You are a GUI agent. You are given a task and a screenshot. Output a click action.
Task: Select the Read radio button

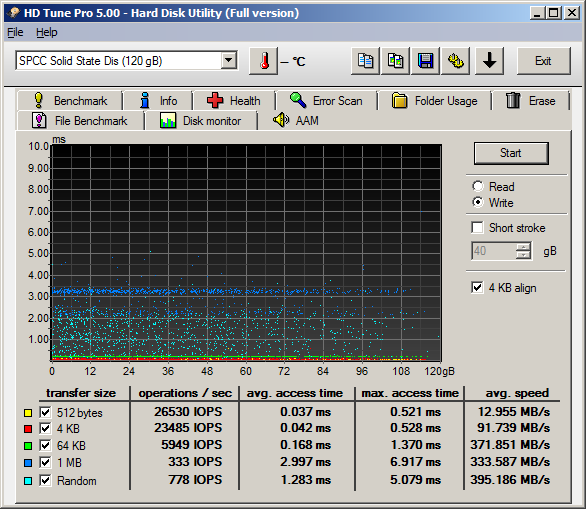coord(478,186)
